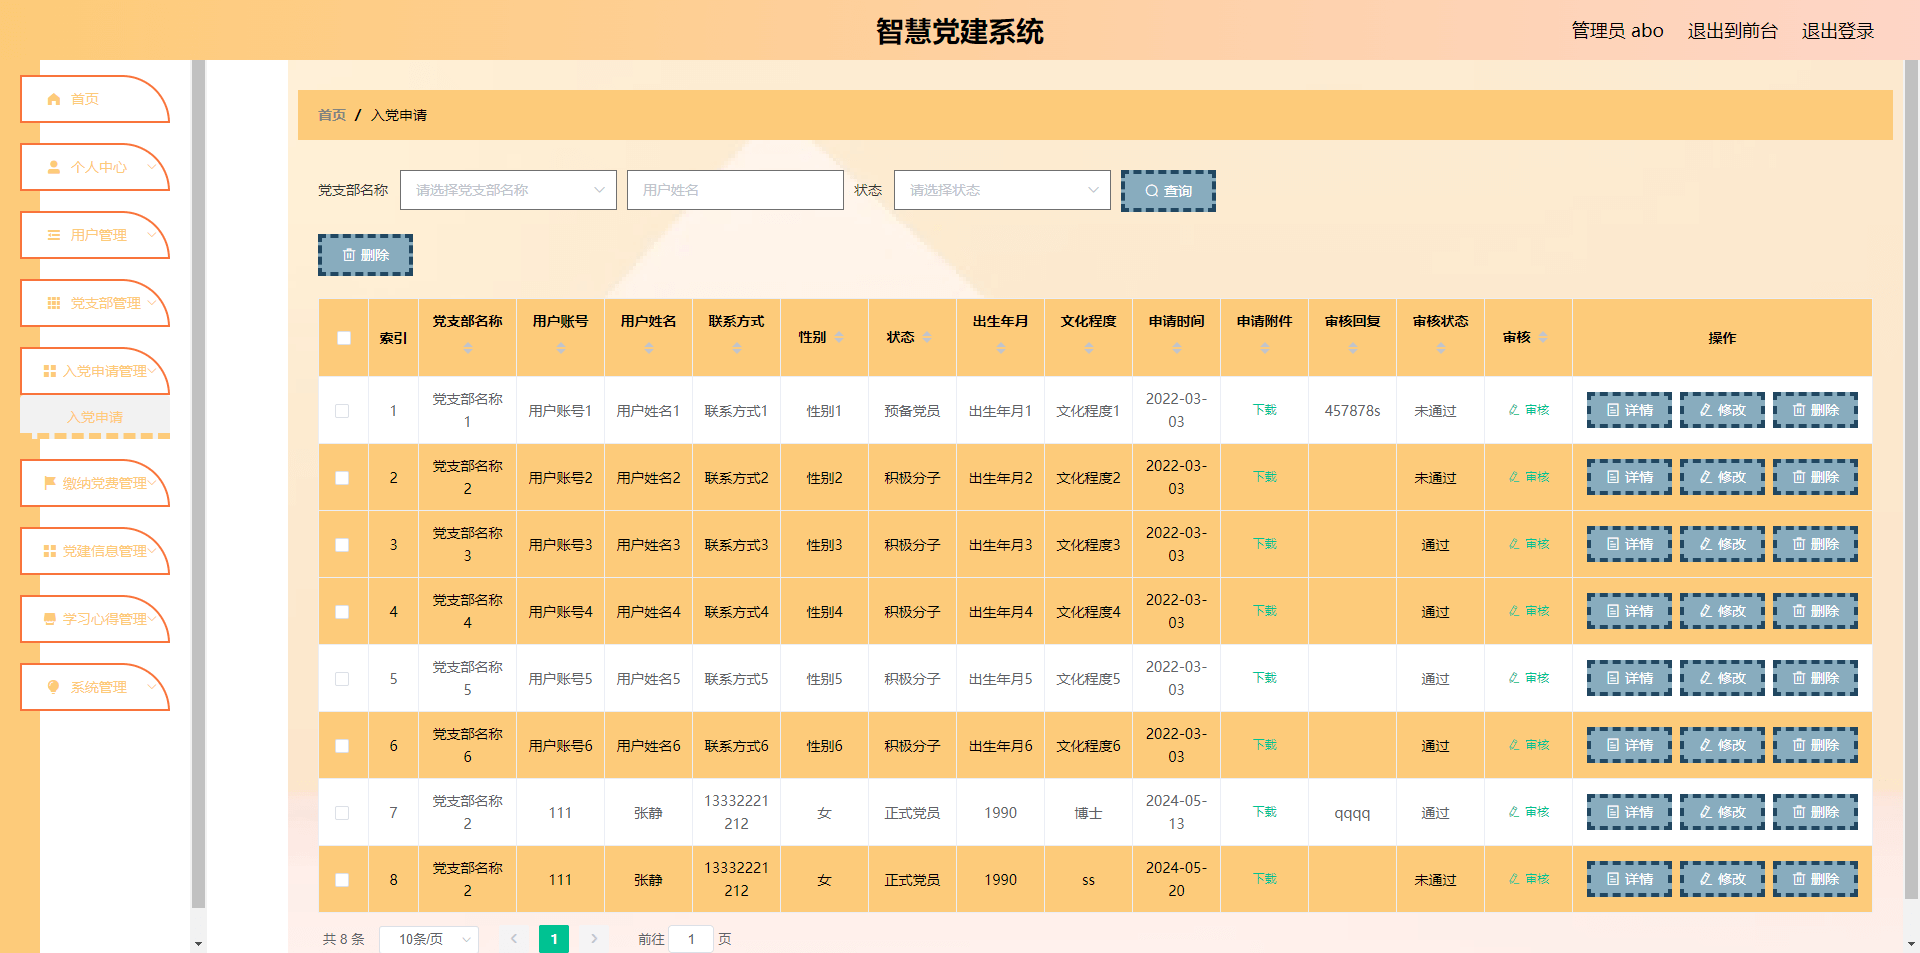Click the 审核 edit icon in row 7
This screenshot has height=953, width=1920.
coord(1514,812)
